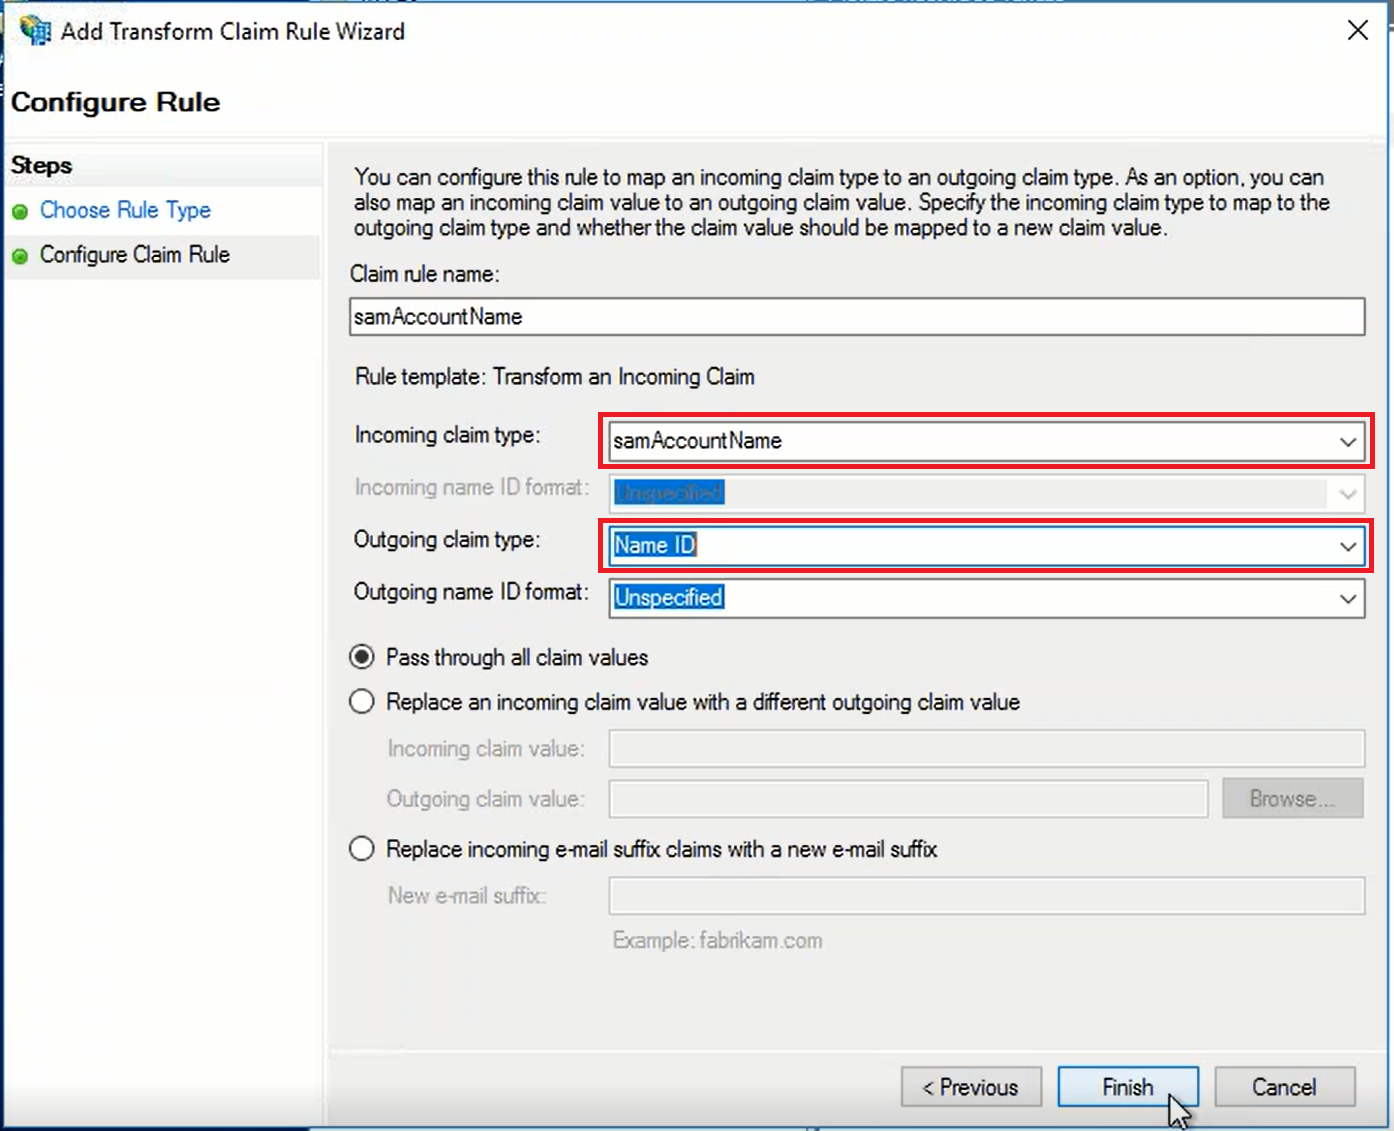Open the Outgoing claim type dropdown arrow
This screenshot has height=1131, width=1394.
point(1347,546)
